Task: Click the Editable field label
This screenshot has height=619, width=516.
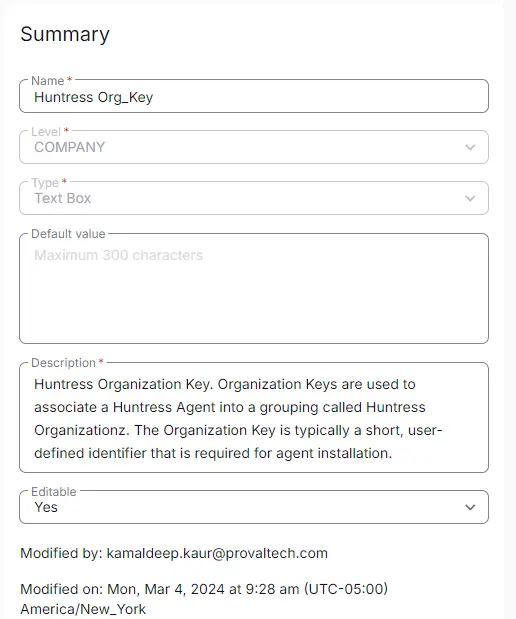Action: click(54, 491)
